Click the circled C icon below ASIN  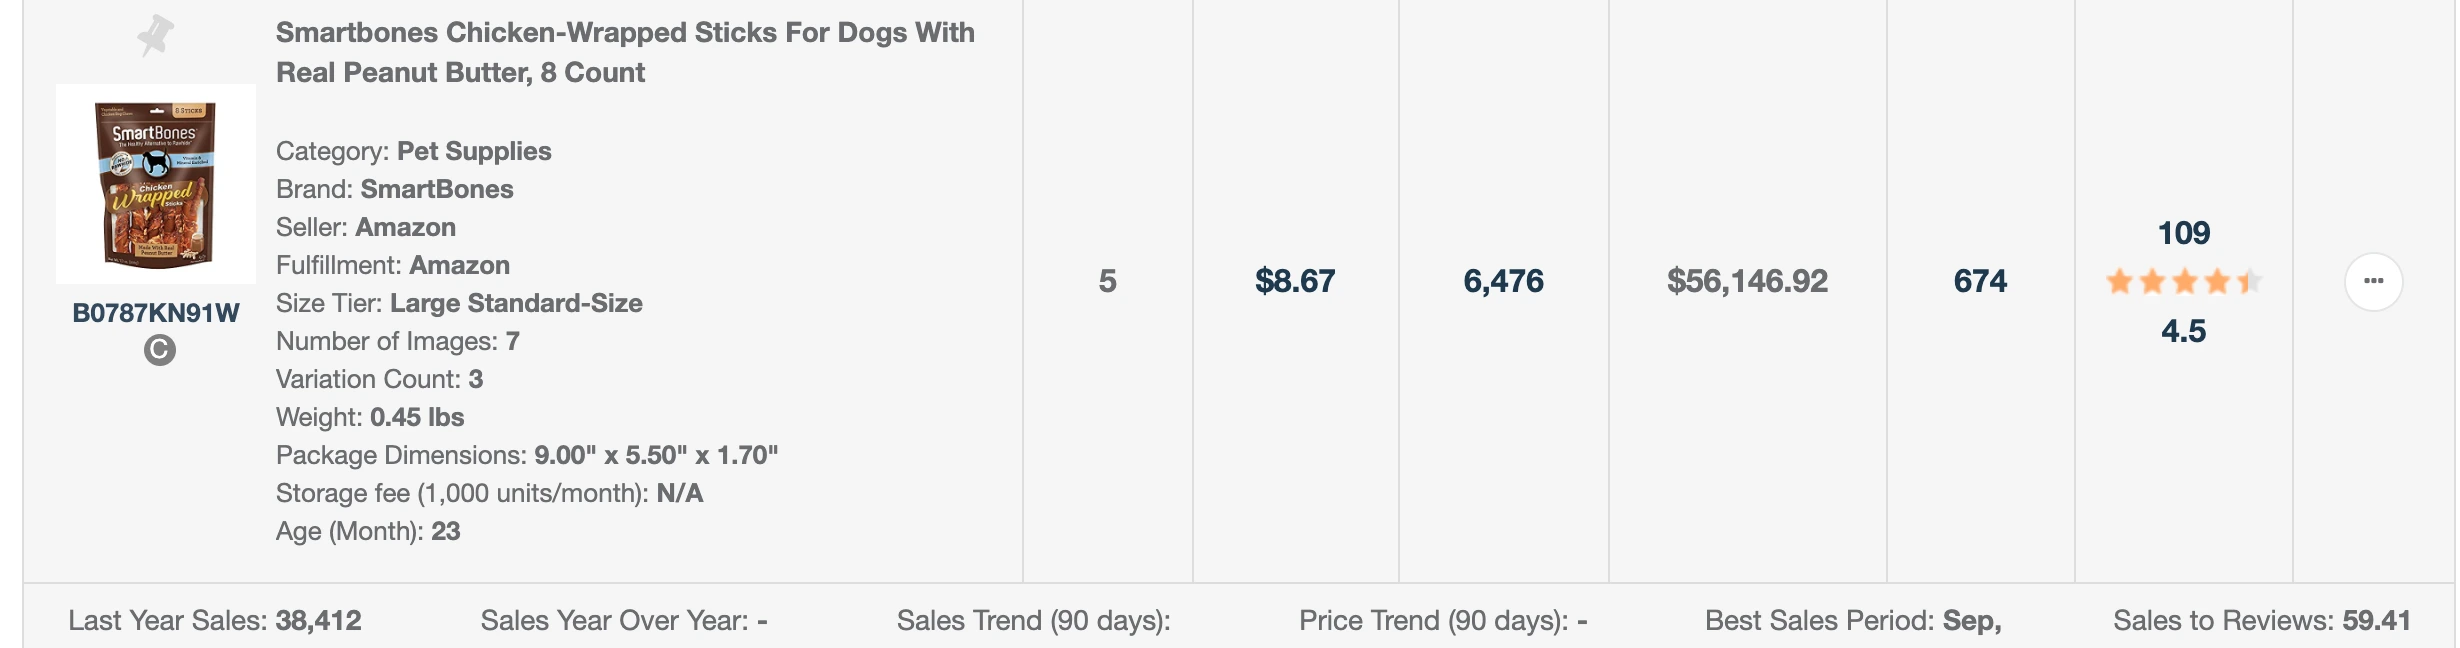coord(159,350)
